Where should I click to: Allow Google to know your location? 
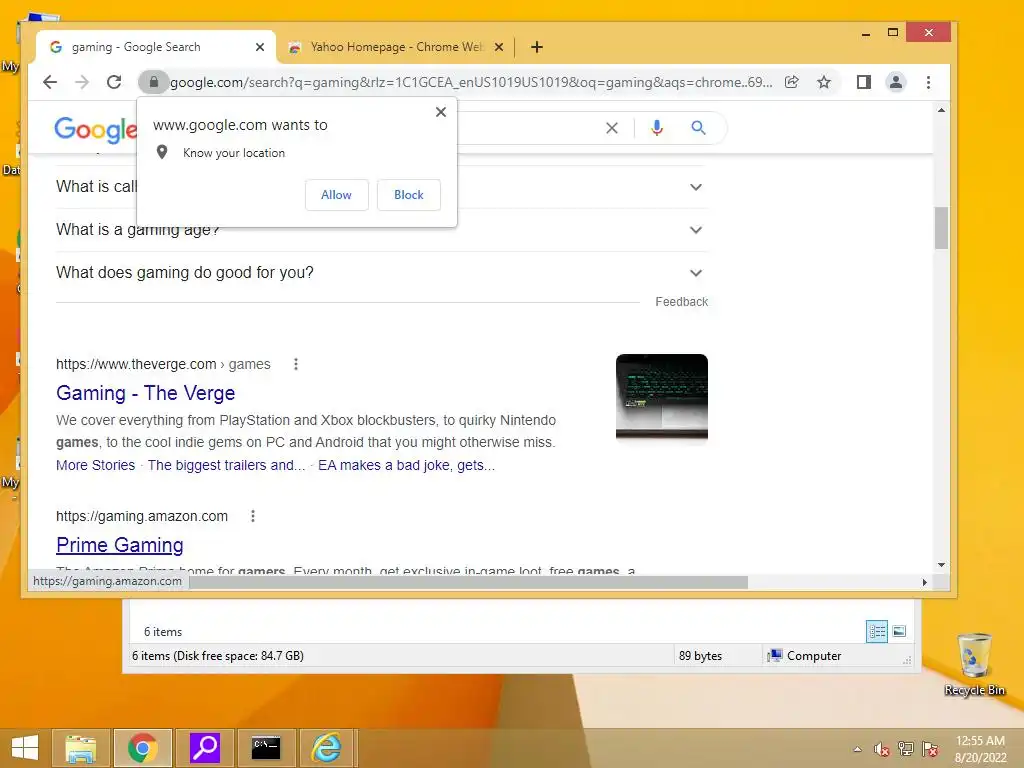click(336, 195)
